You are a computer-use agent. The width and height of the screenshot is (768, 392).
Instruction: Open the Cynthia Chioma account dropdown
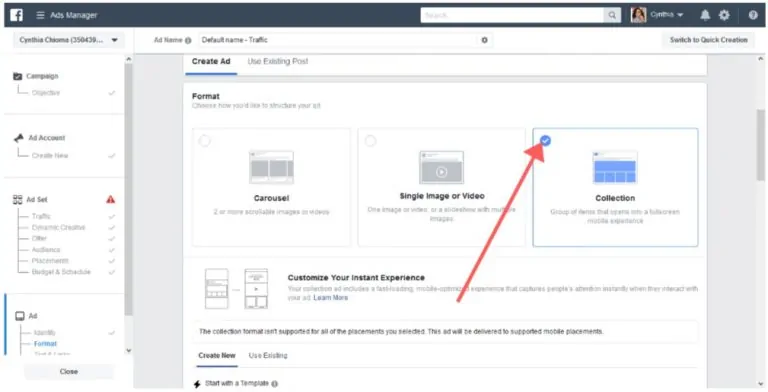click(69, 40)
